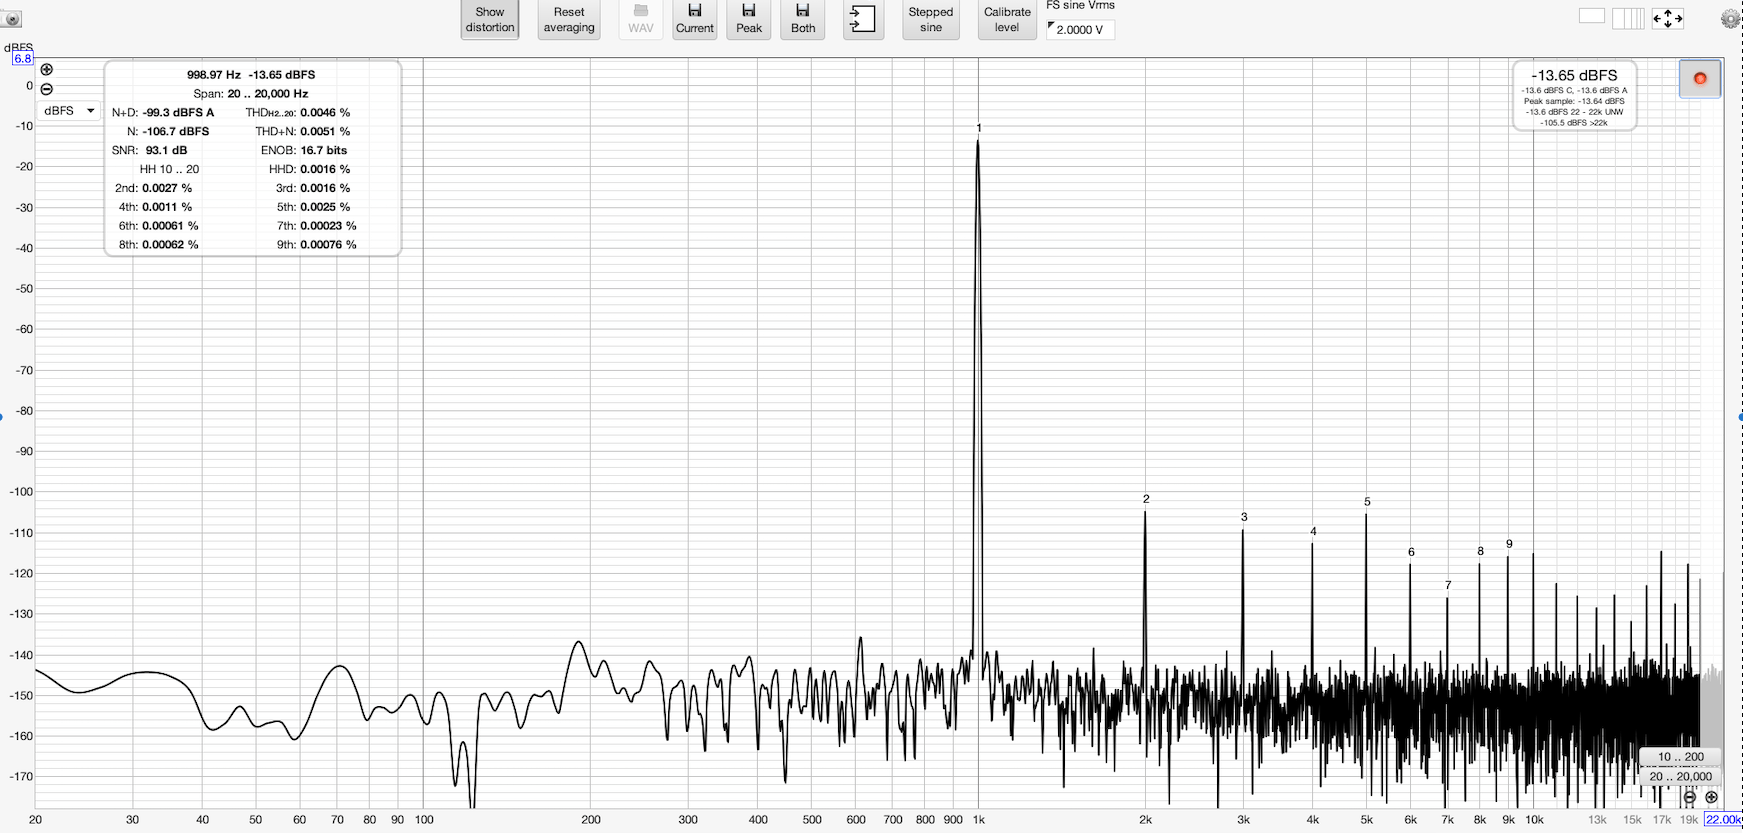Save Both current and peak traces

tap(803, 19)
